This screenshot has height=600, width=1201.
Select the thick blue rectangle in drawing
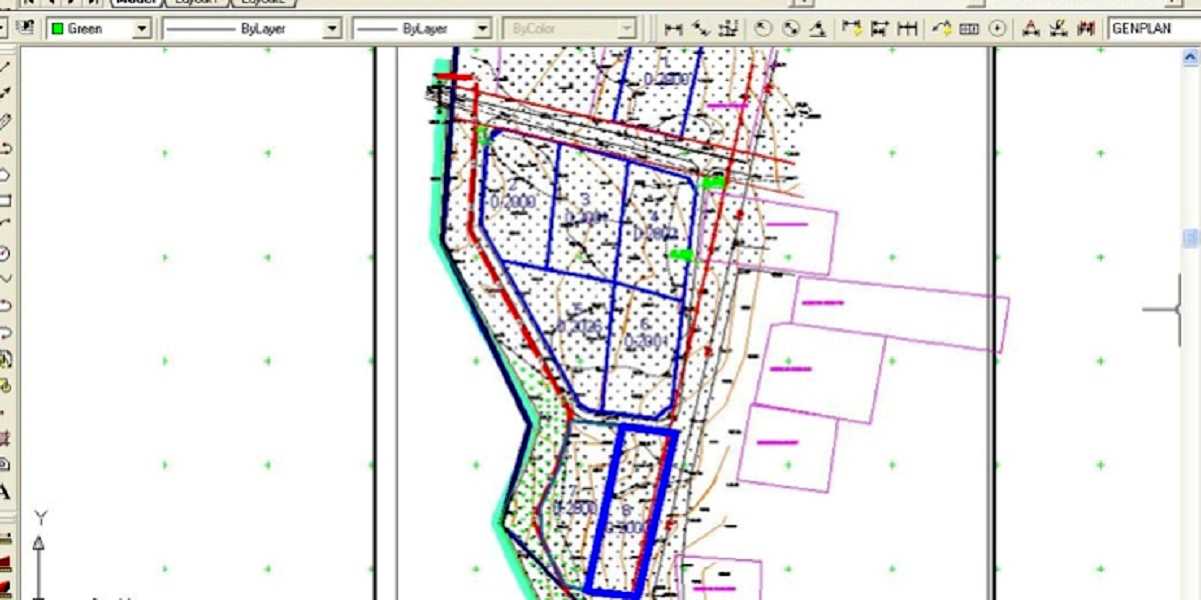(632, 511)
